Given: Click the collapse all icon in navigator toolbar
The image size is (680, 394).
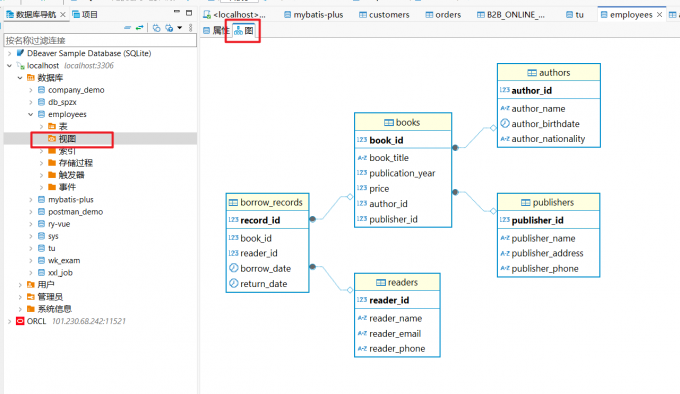Looking at the screenshot, I should (127, 28).
